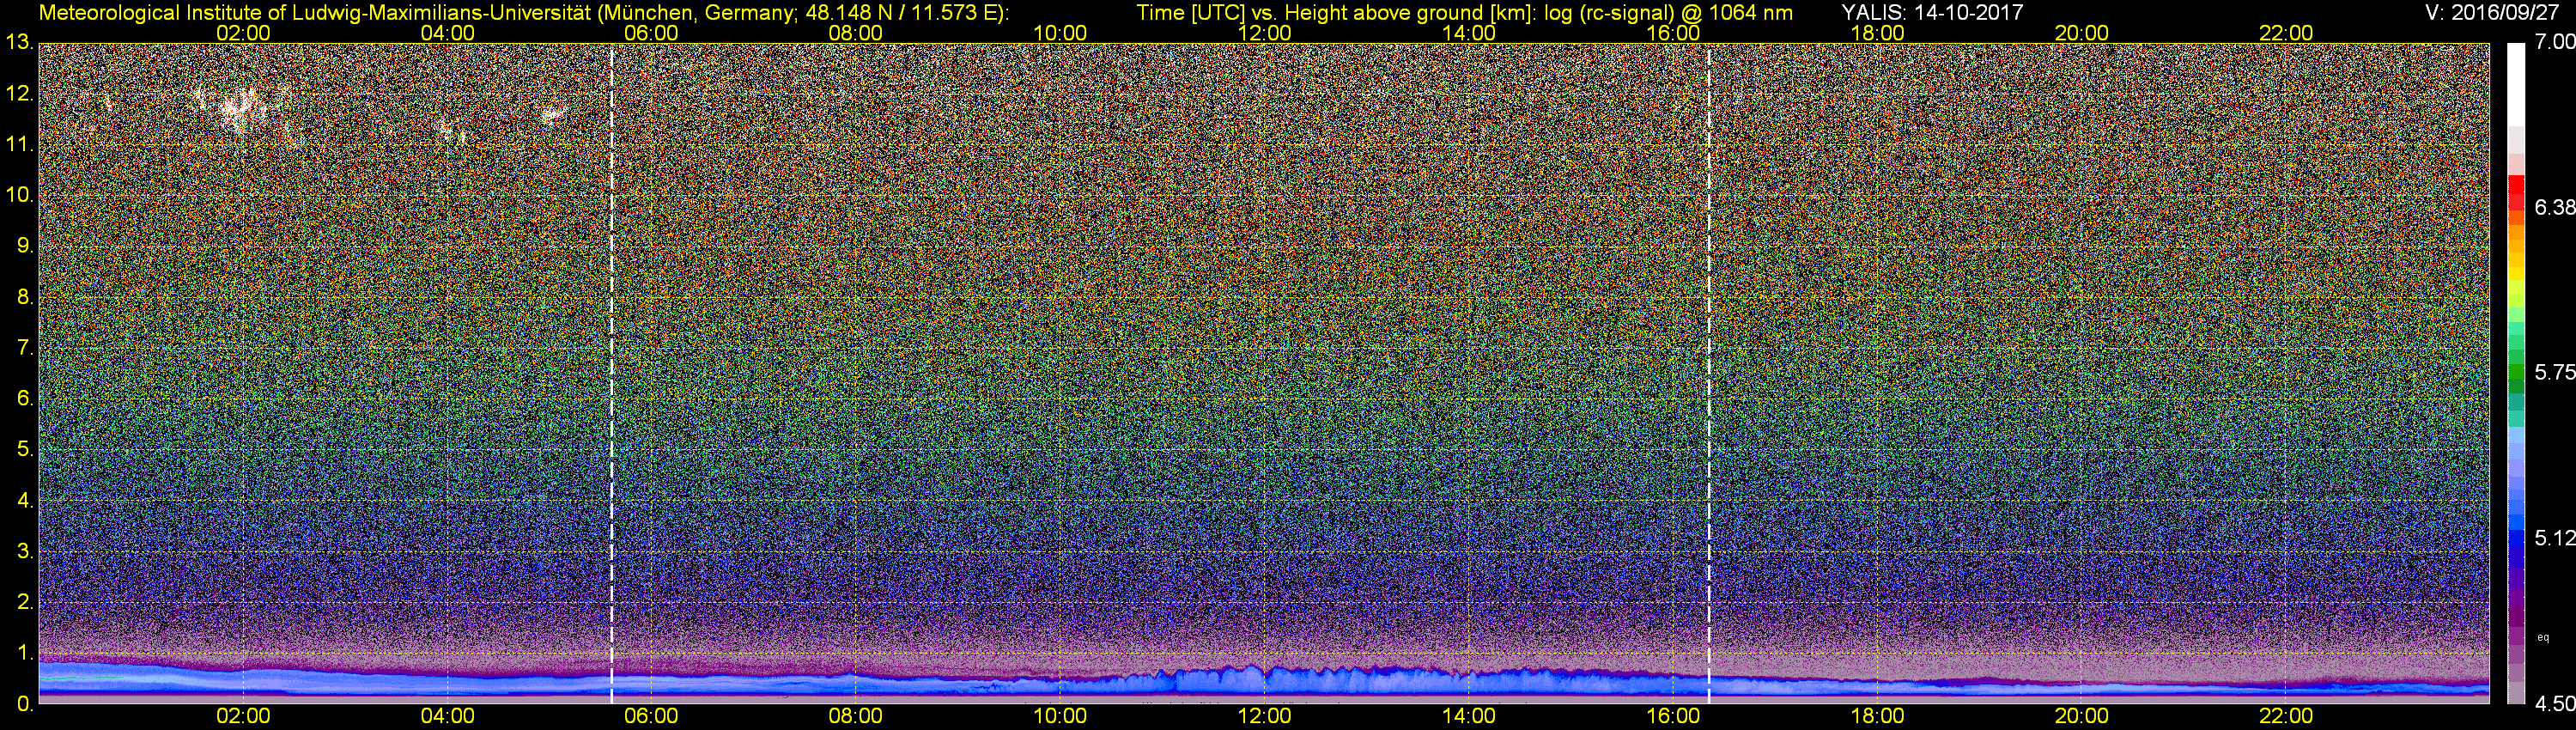The width and height of the screenshot is (2576, 730).
Task: Click the 1. km height axis label
Action: tap(24, 653)
